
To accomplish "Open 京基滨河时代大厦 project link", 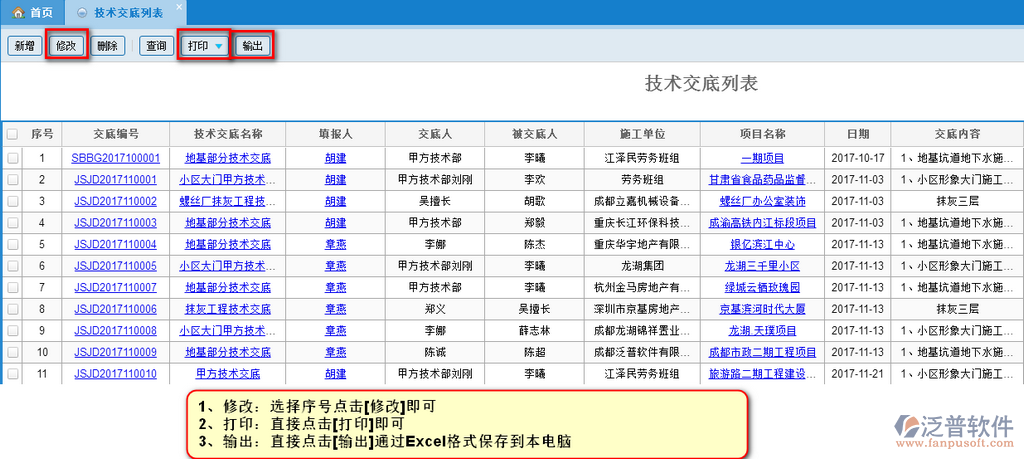I will click(762, 309).
